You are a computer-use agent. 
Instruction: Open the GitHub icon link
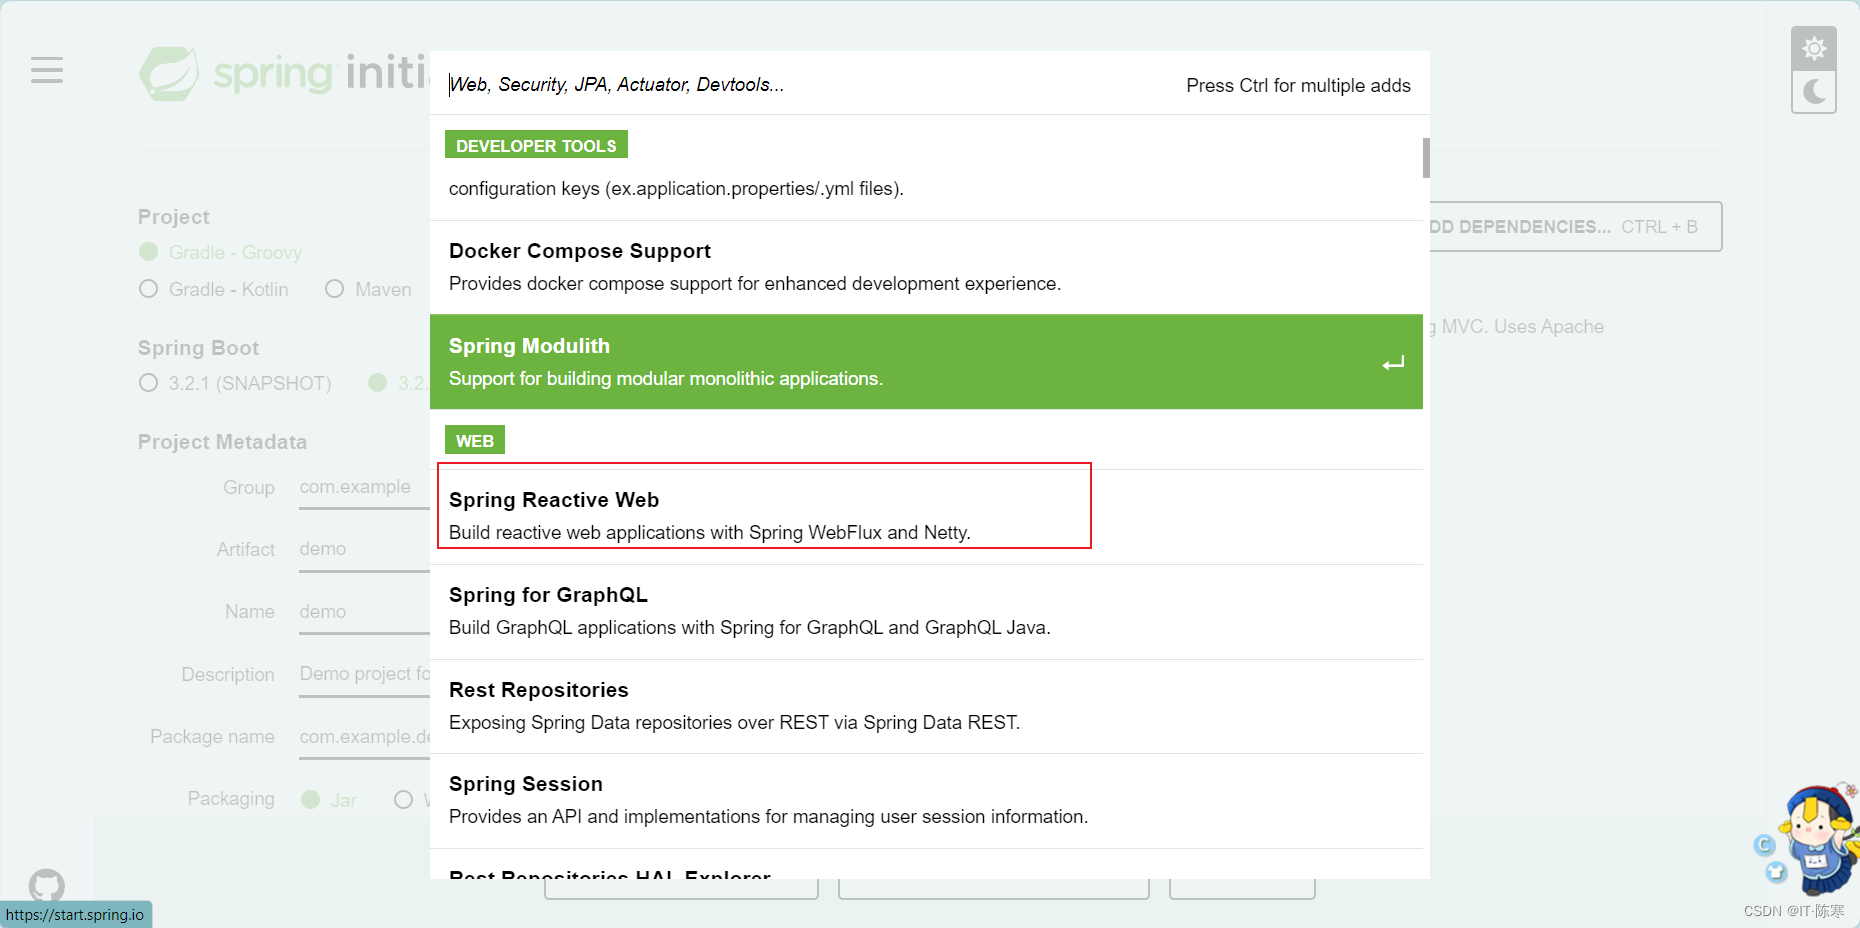pos(46,885)
